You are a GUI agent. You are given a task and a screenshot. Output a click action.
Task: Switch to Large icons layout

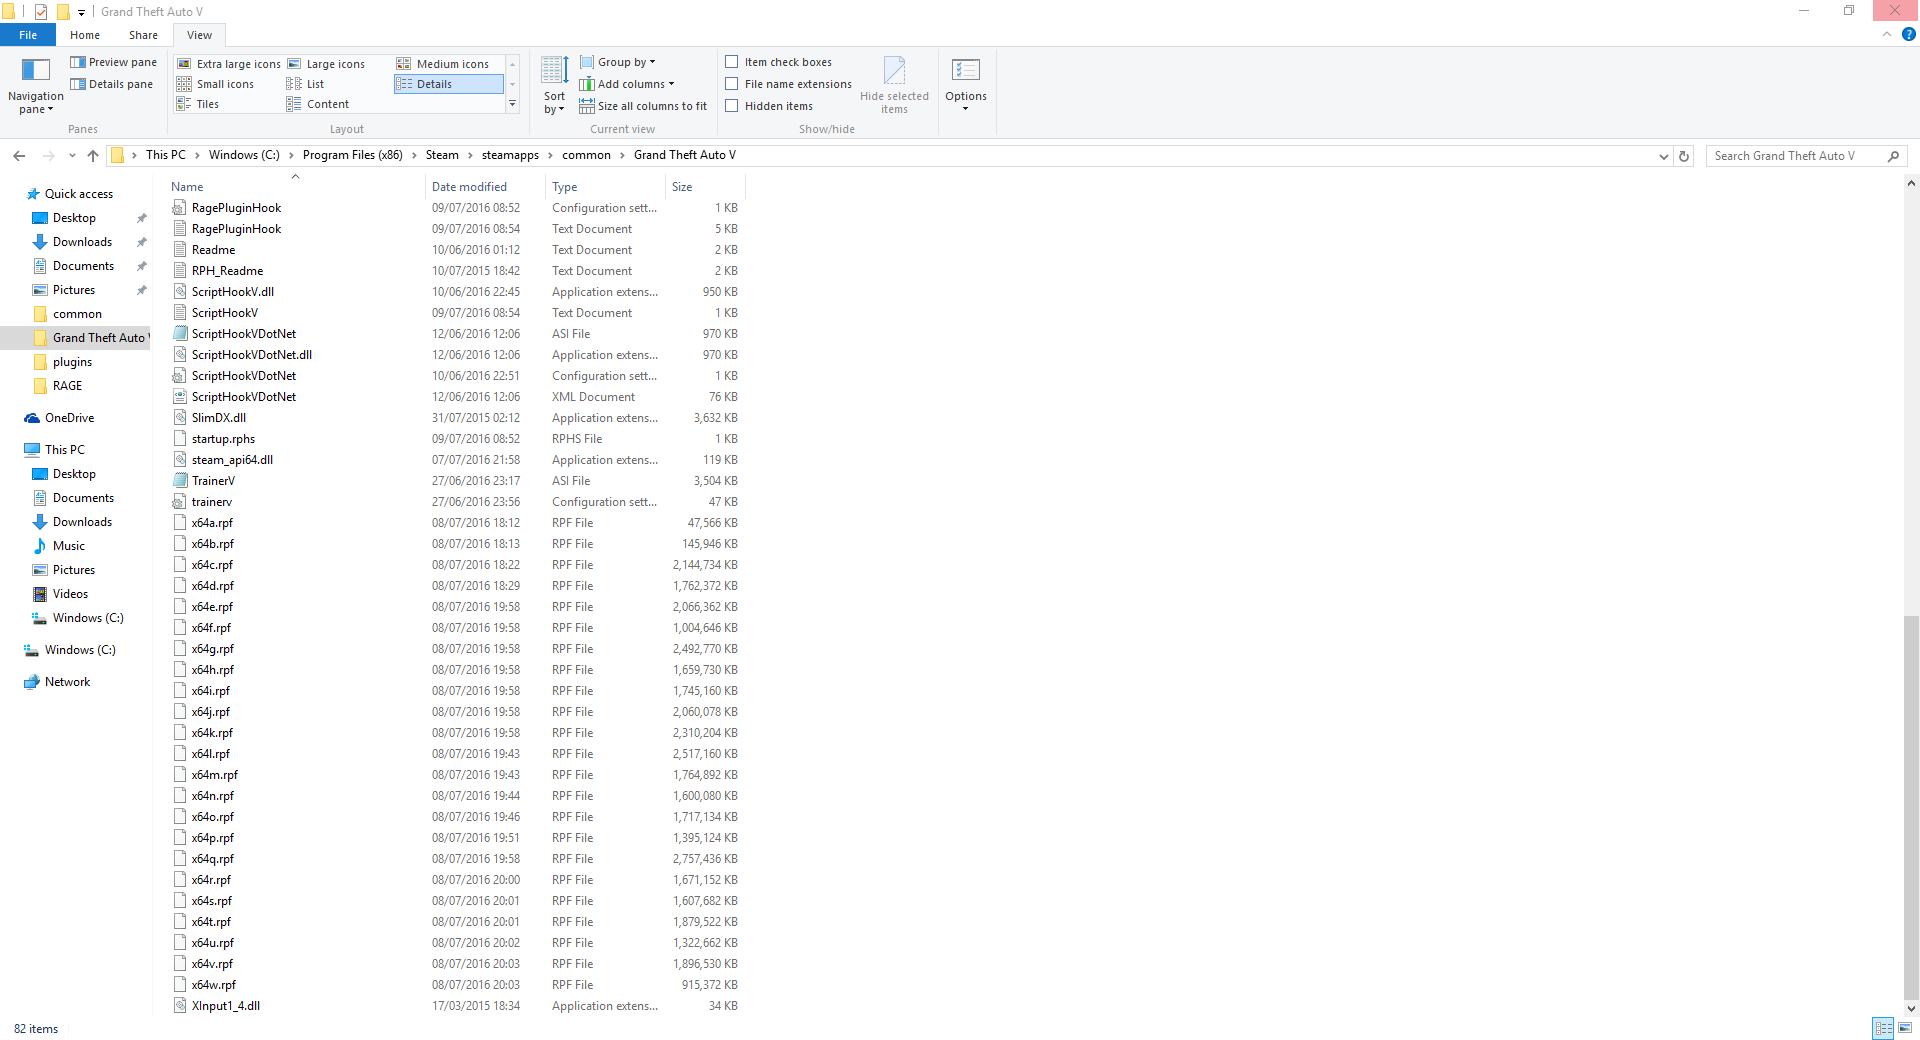(x=326, y=64)
